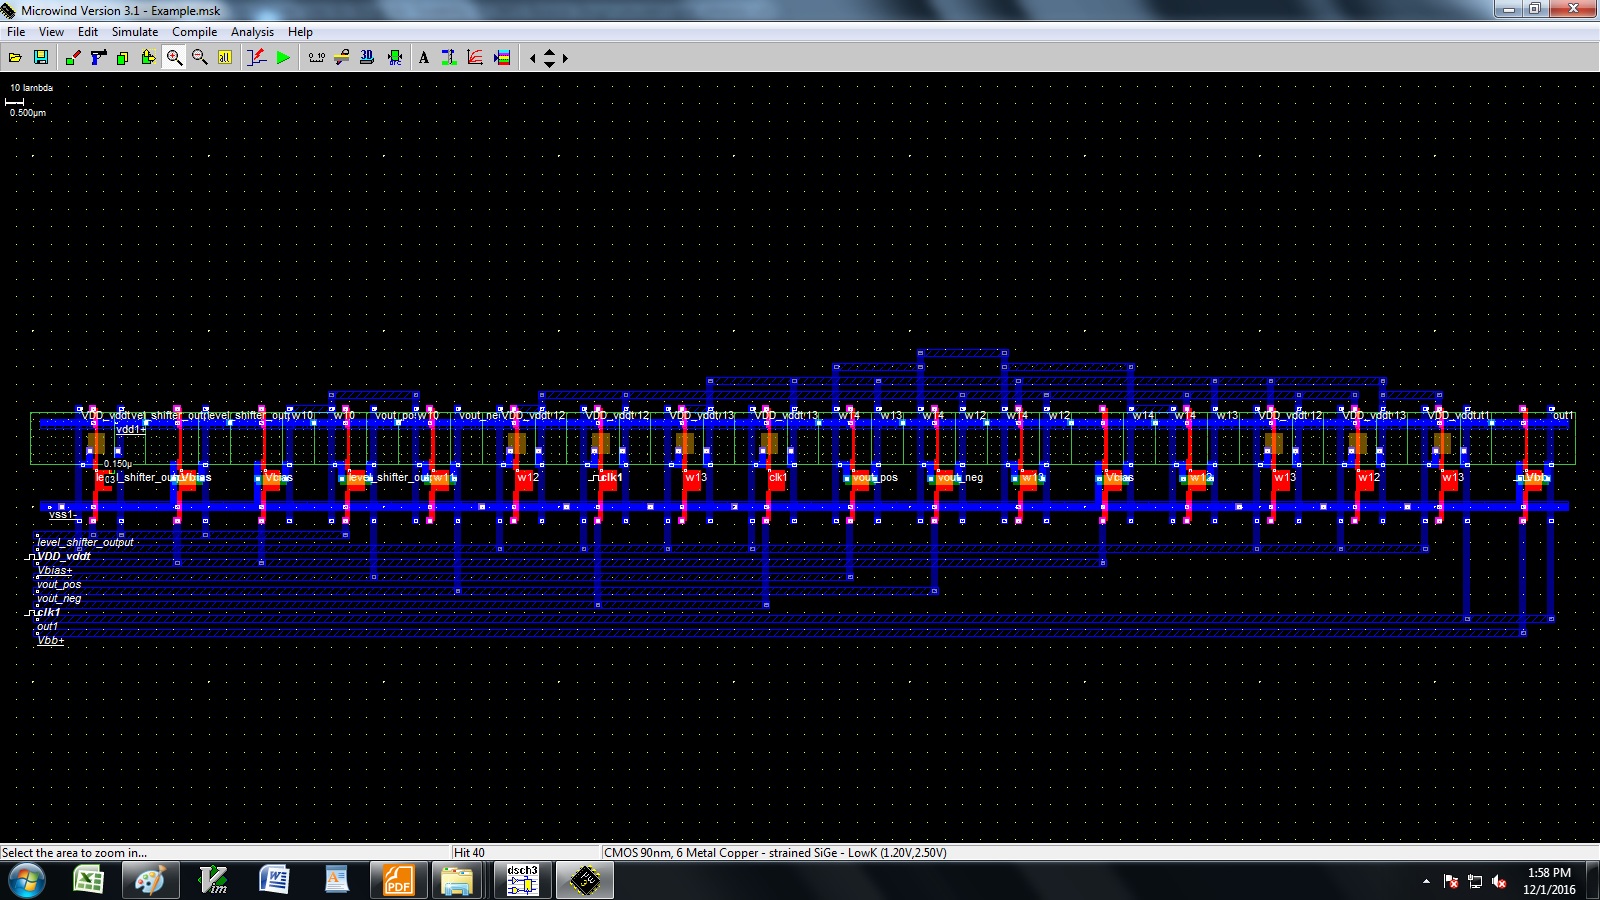Activate the Zoom In magnifier
The image size is (1600, 900).
(174, 58)
